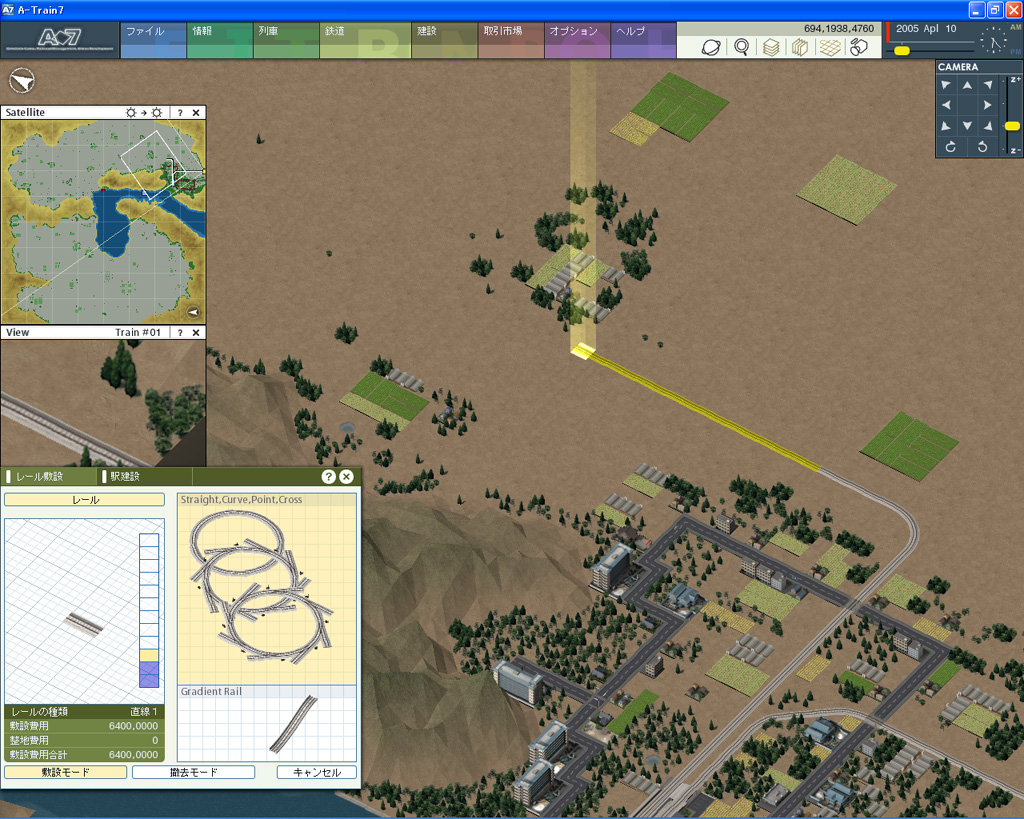
Task: Click the straight rail preview on the grid
Action: tap(84, 624)
